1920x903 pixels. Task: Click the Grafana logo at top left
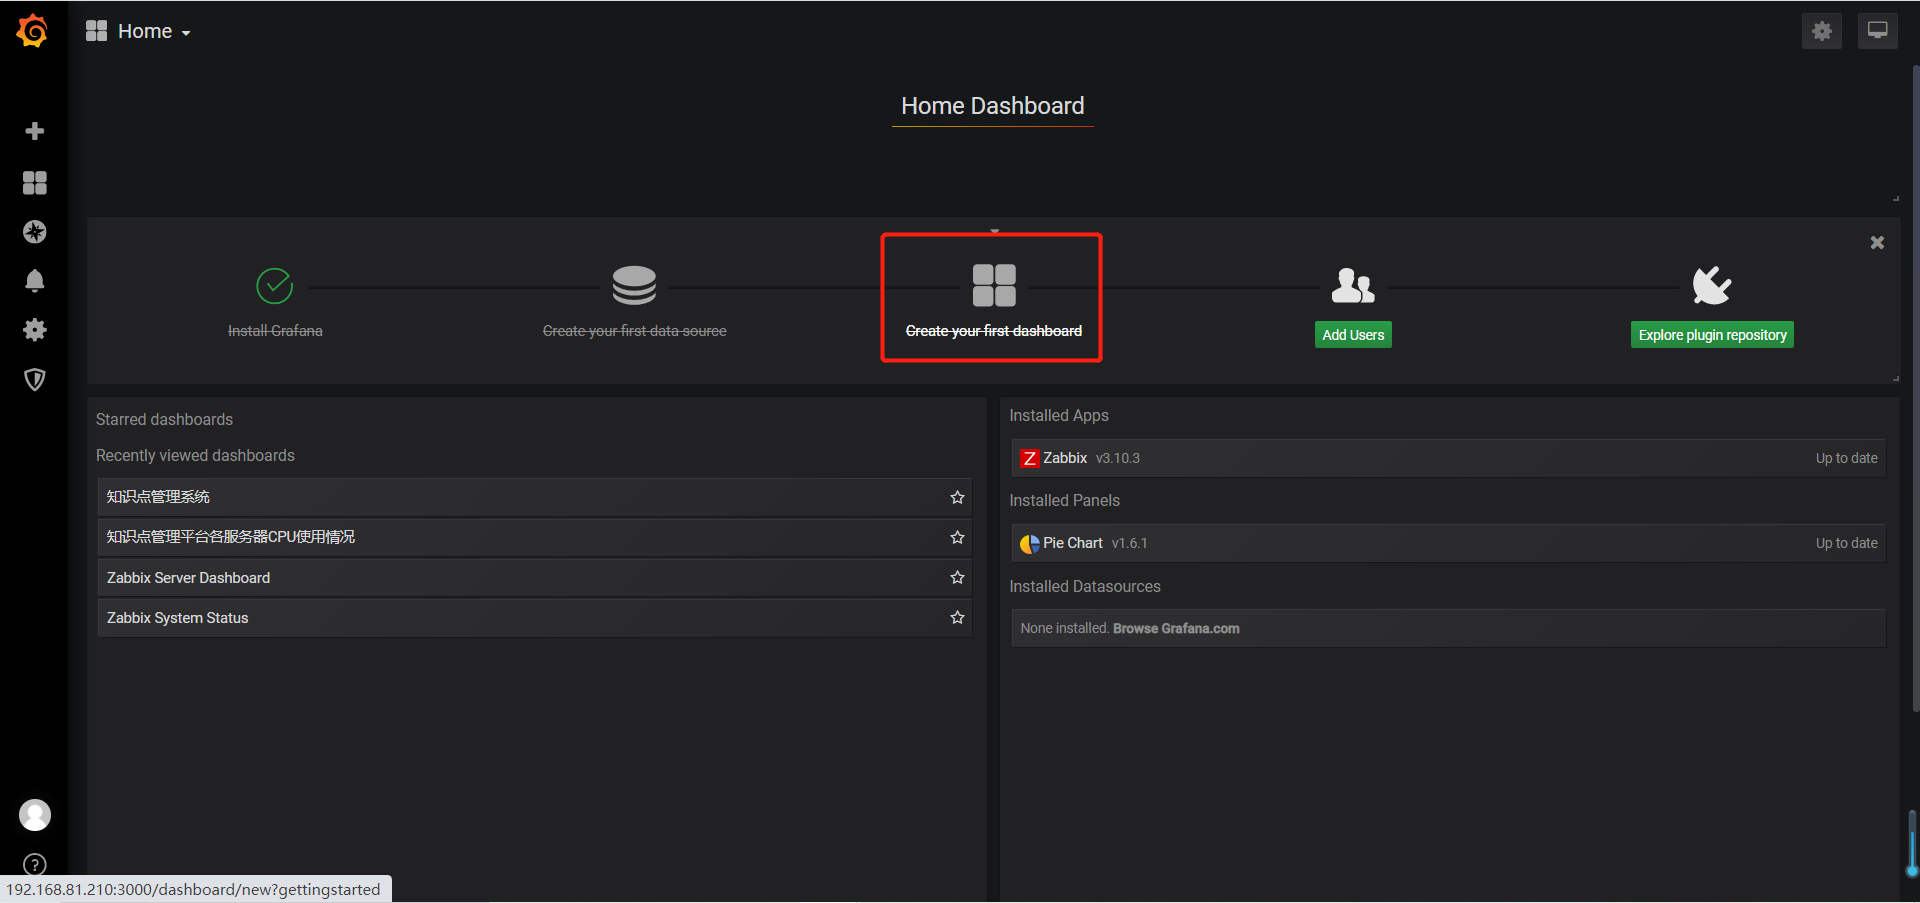click(33, 30)
